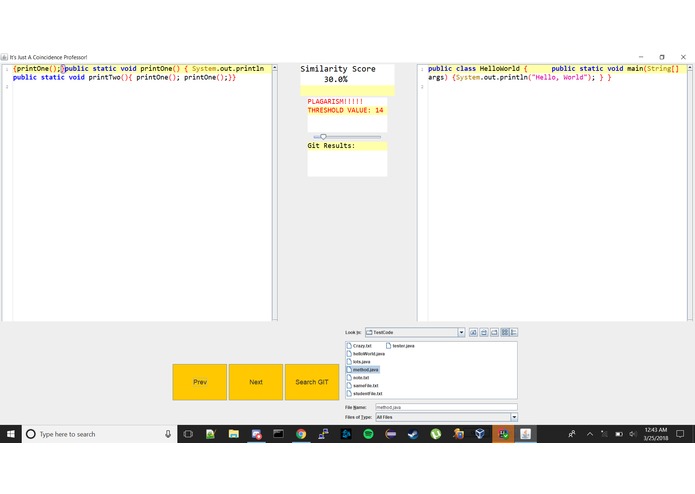Click the taskbar clock showing 12:43 AM
Viewport: 695px width, 494px height.
click(x=656, y=434)
